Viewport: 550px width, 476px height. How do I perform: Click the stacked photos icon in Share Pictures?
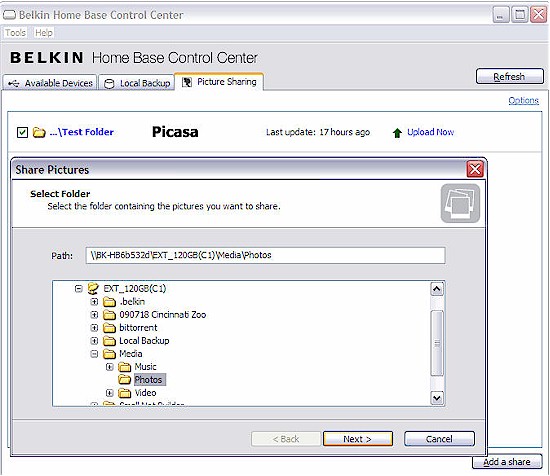point(460,203)
